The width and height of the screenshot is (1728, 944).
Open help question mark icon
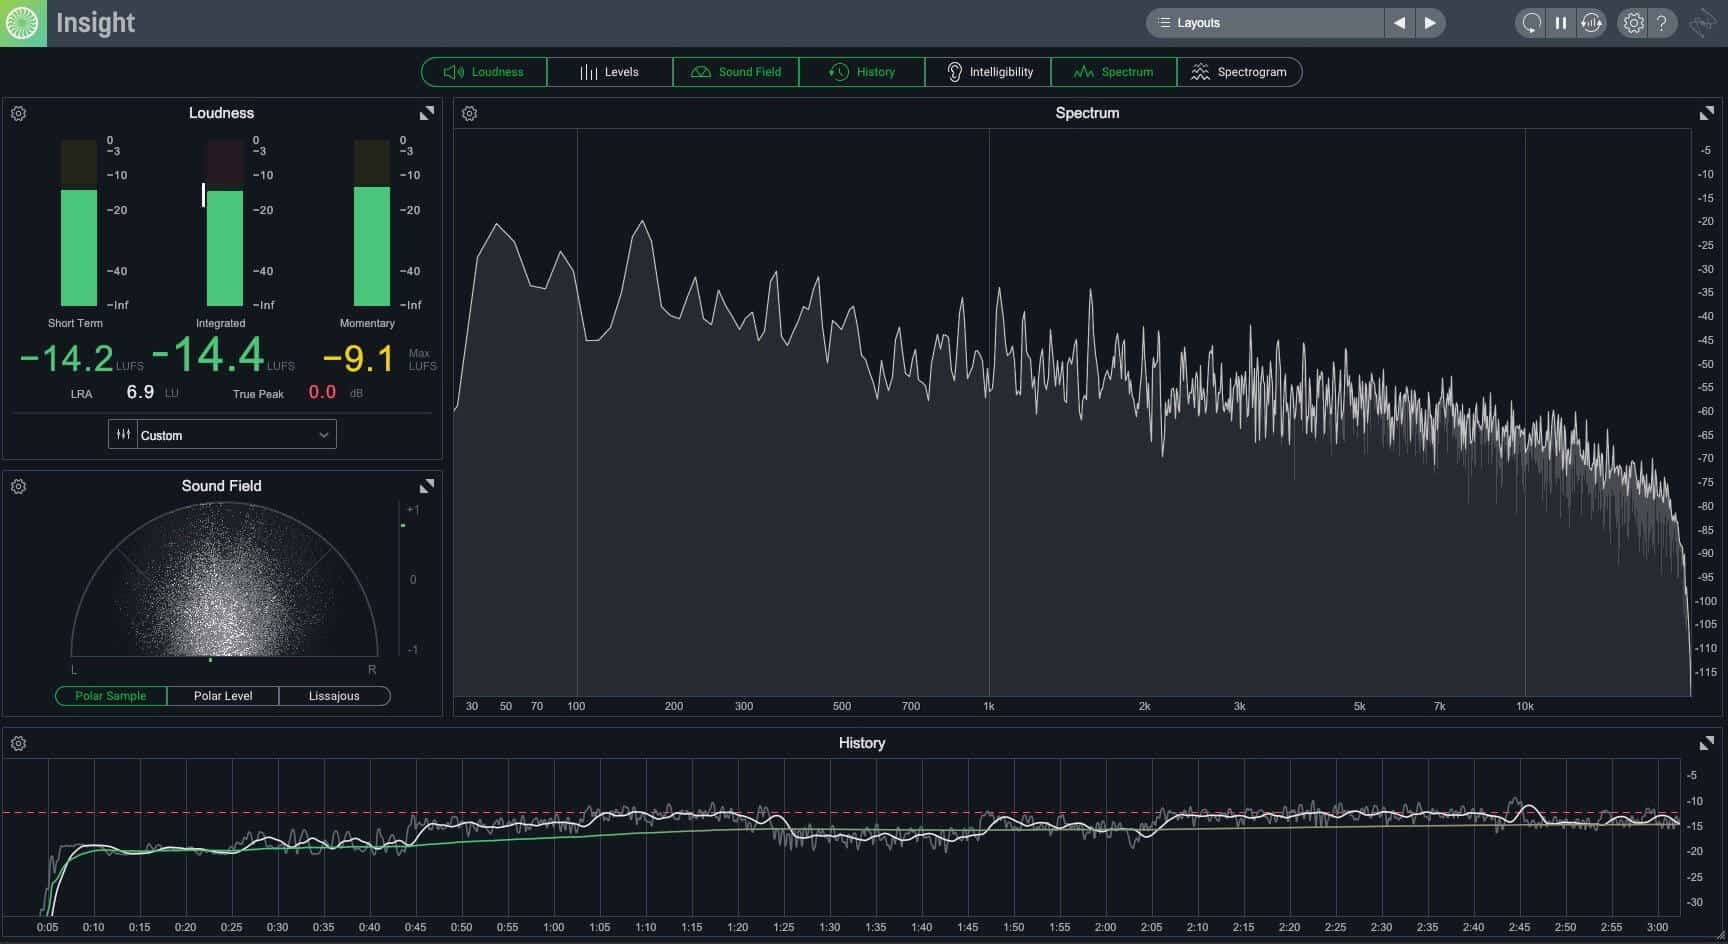click(x=1662, y=23)
